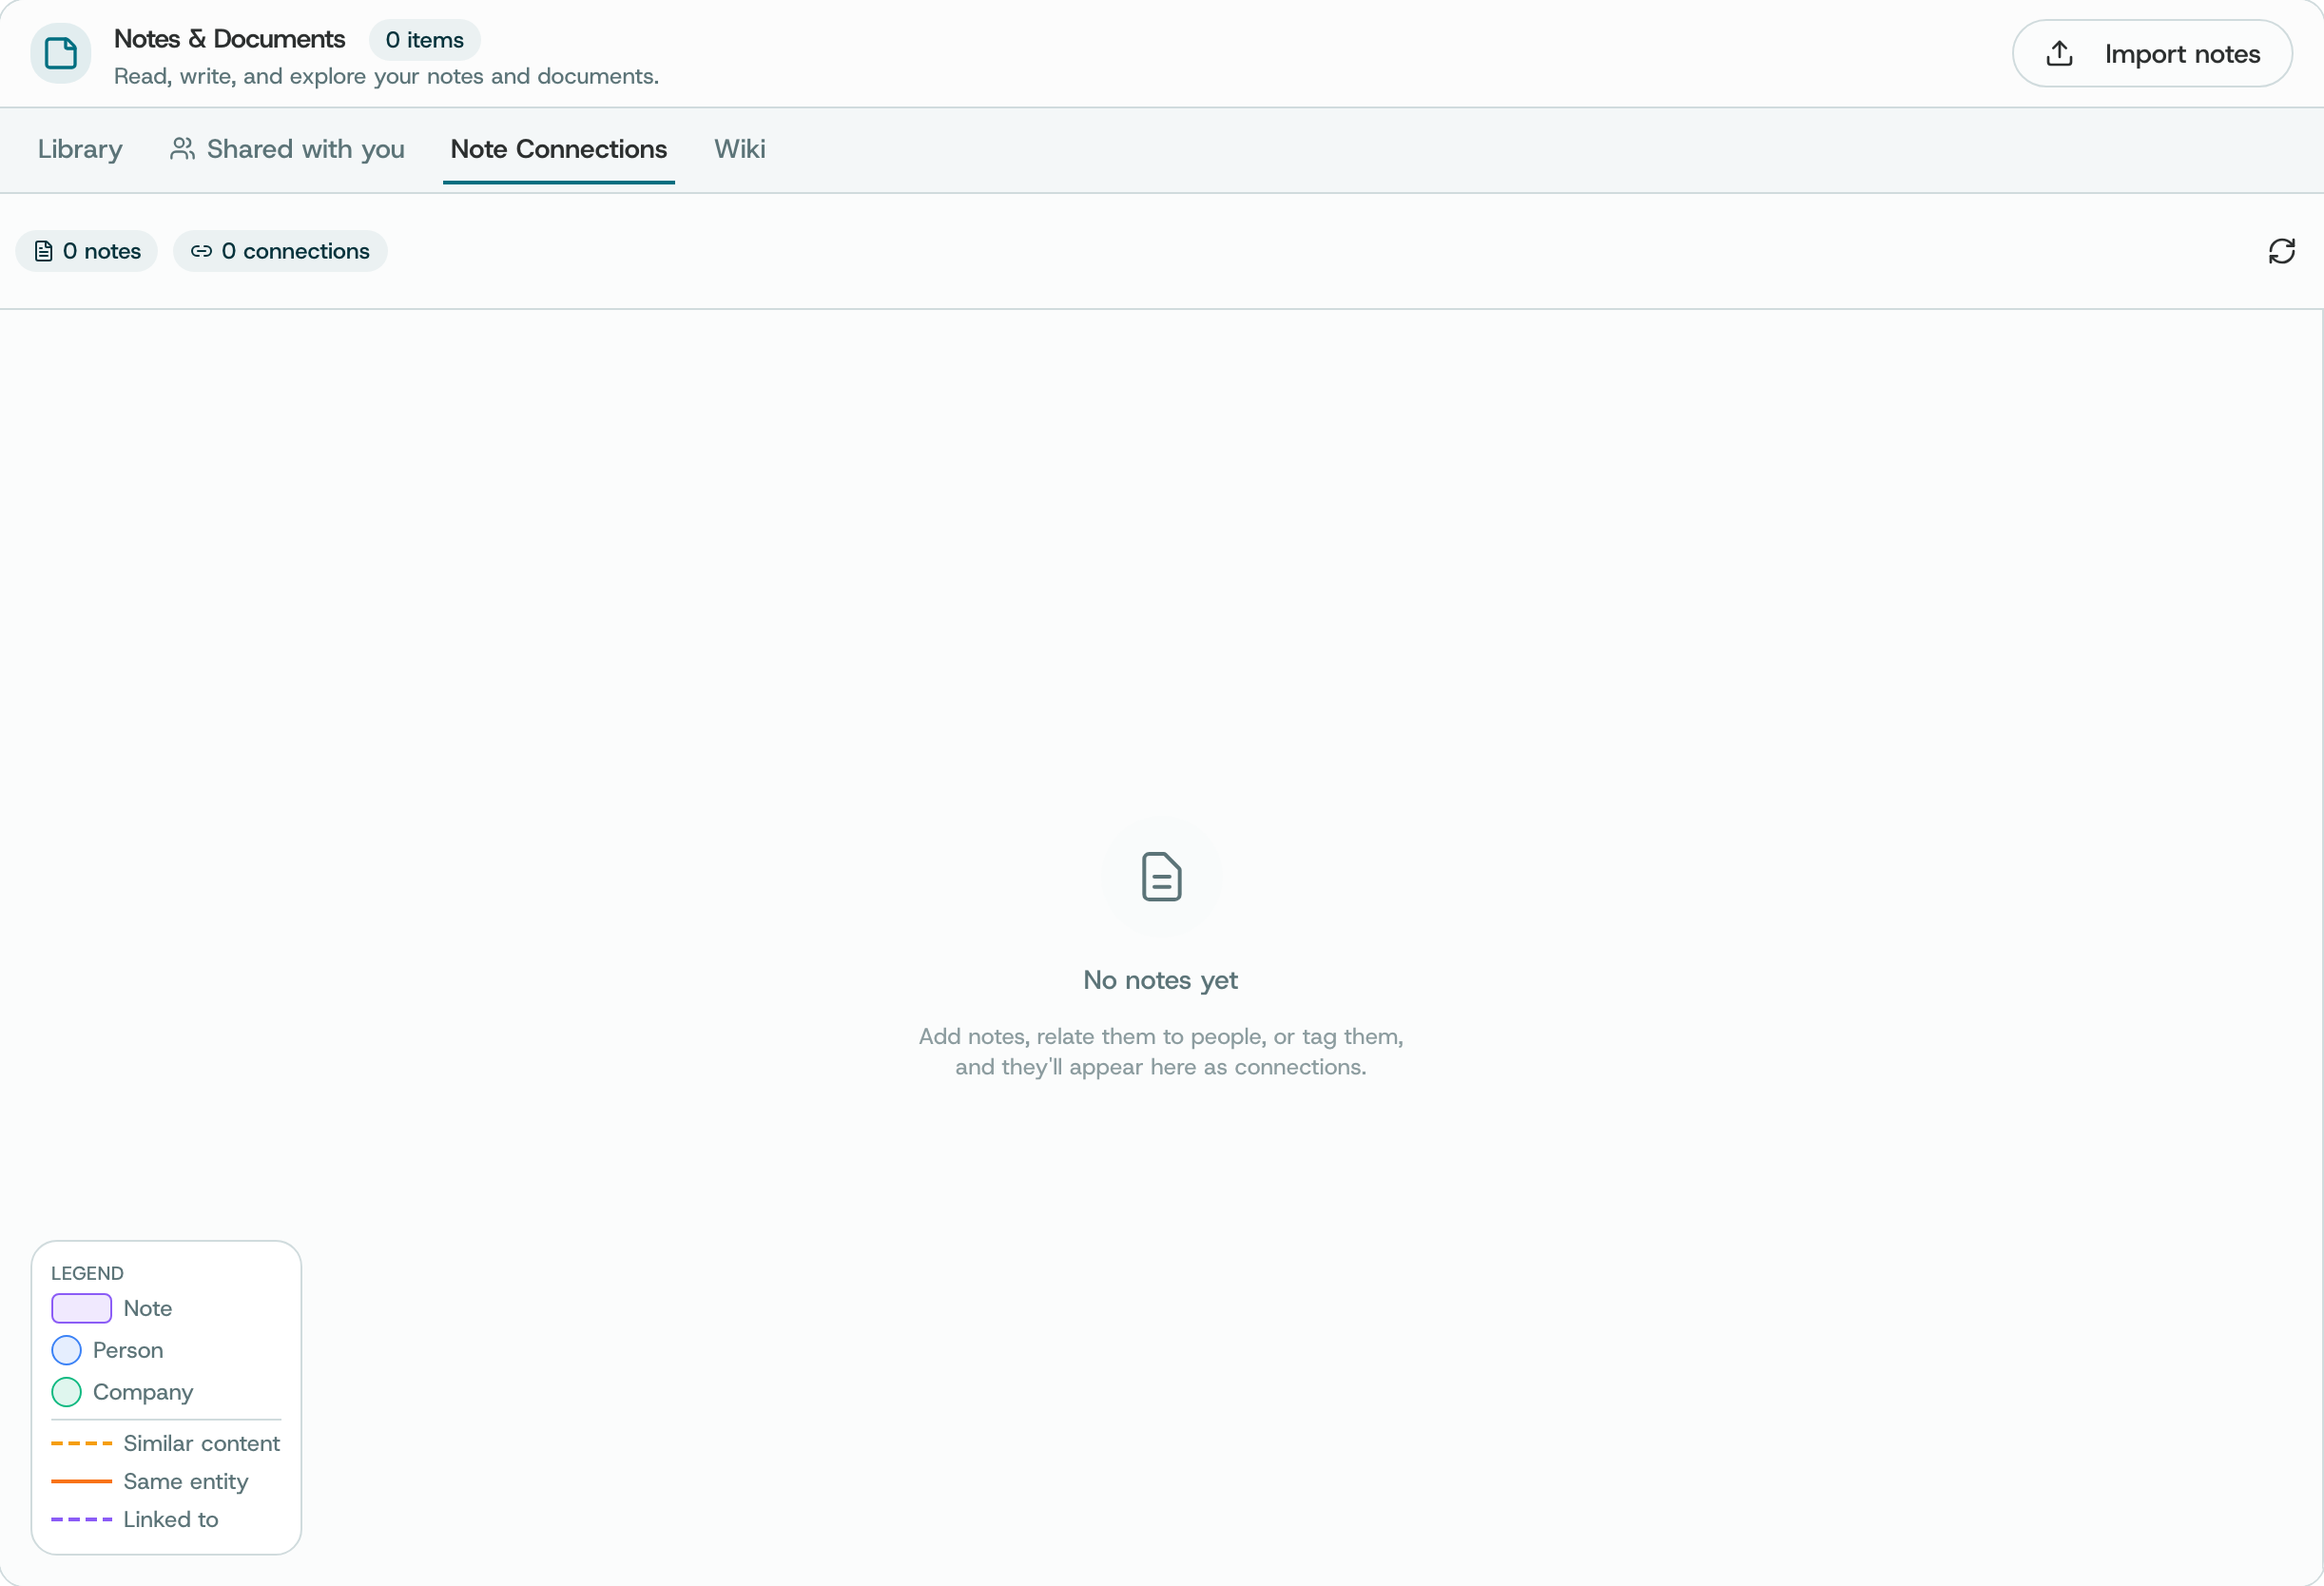This screenshot has width=2324, height=1586.
Task: Click the empty-state document icon
Action: point(1161,877)
